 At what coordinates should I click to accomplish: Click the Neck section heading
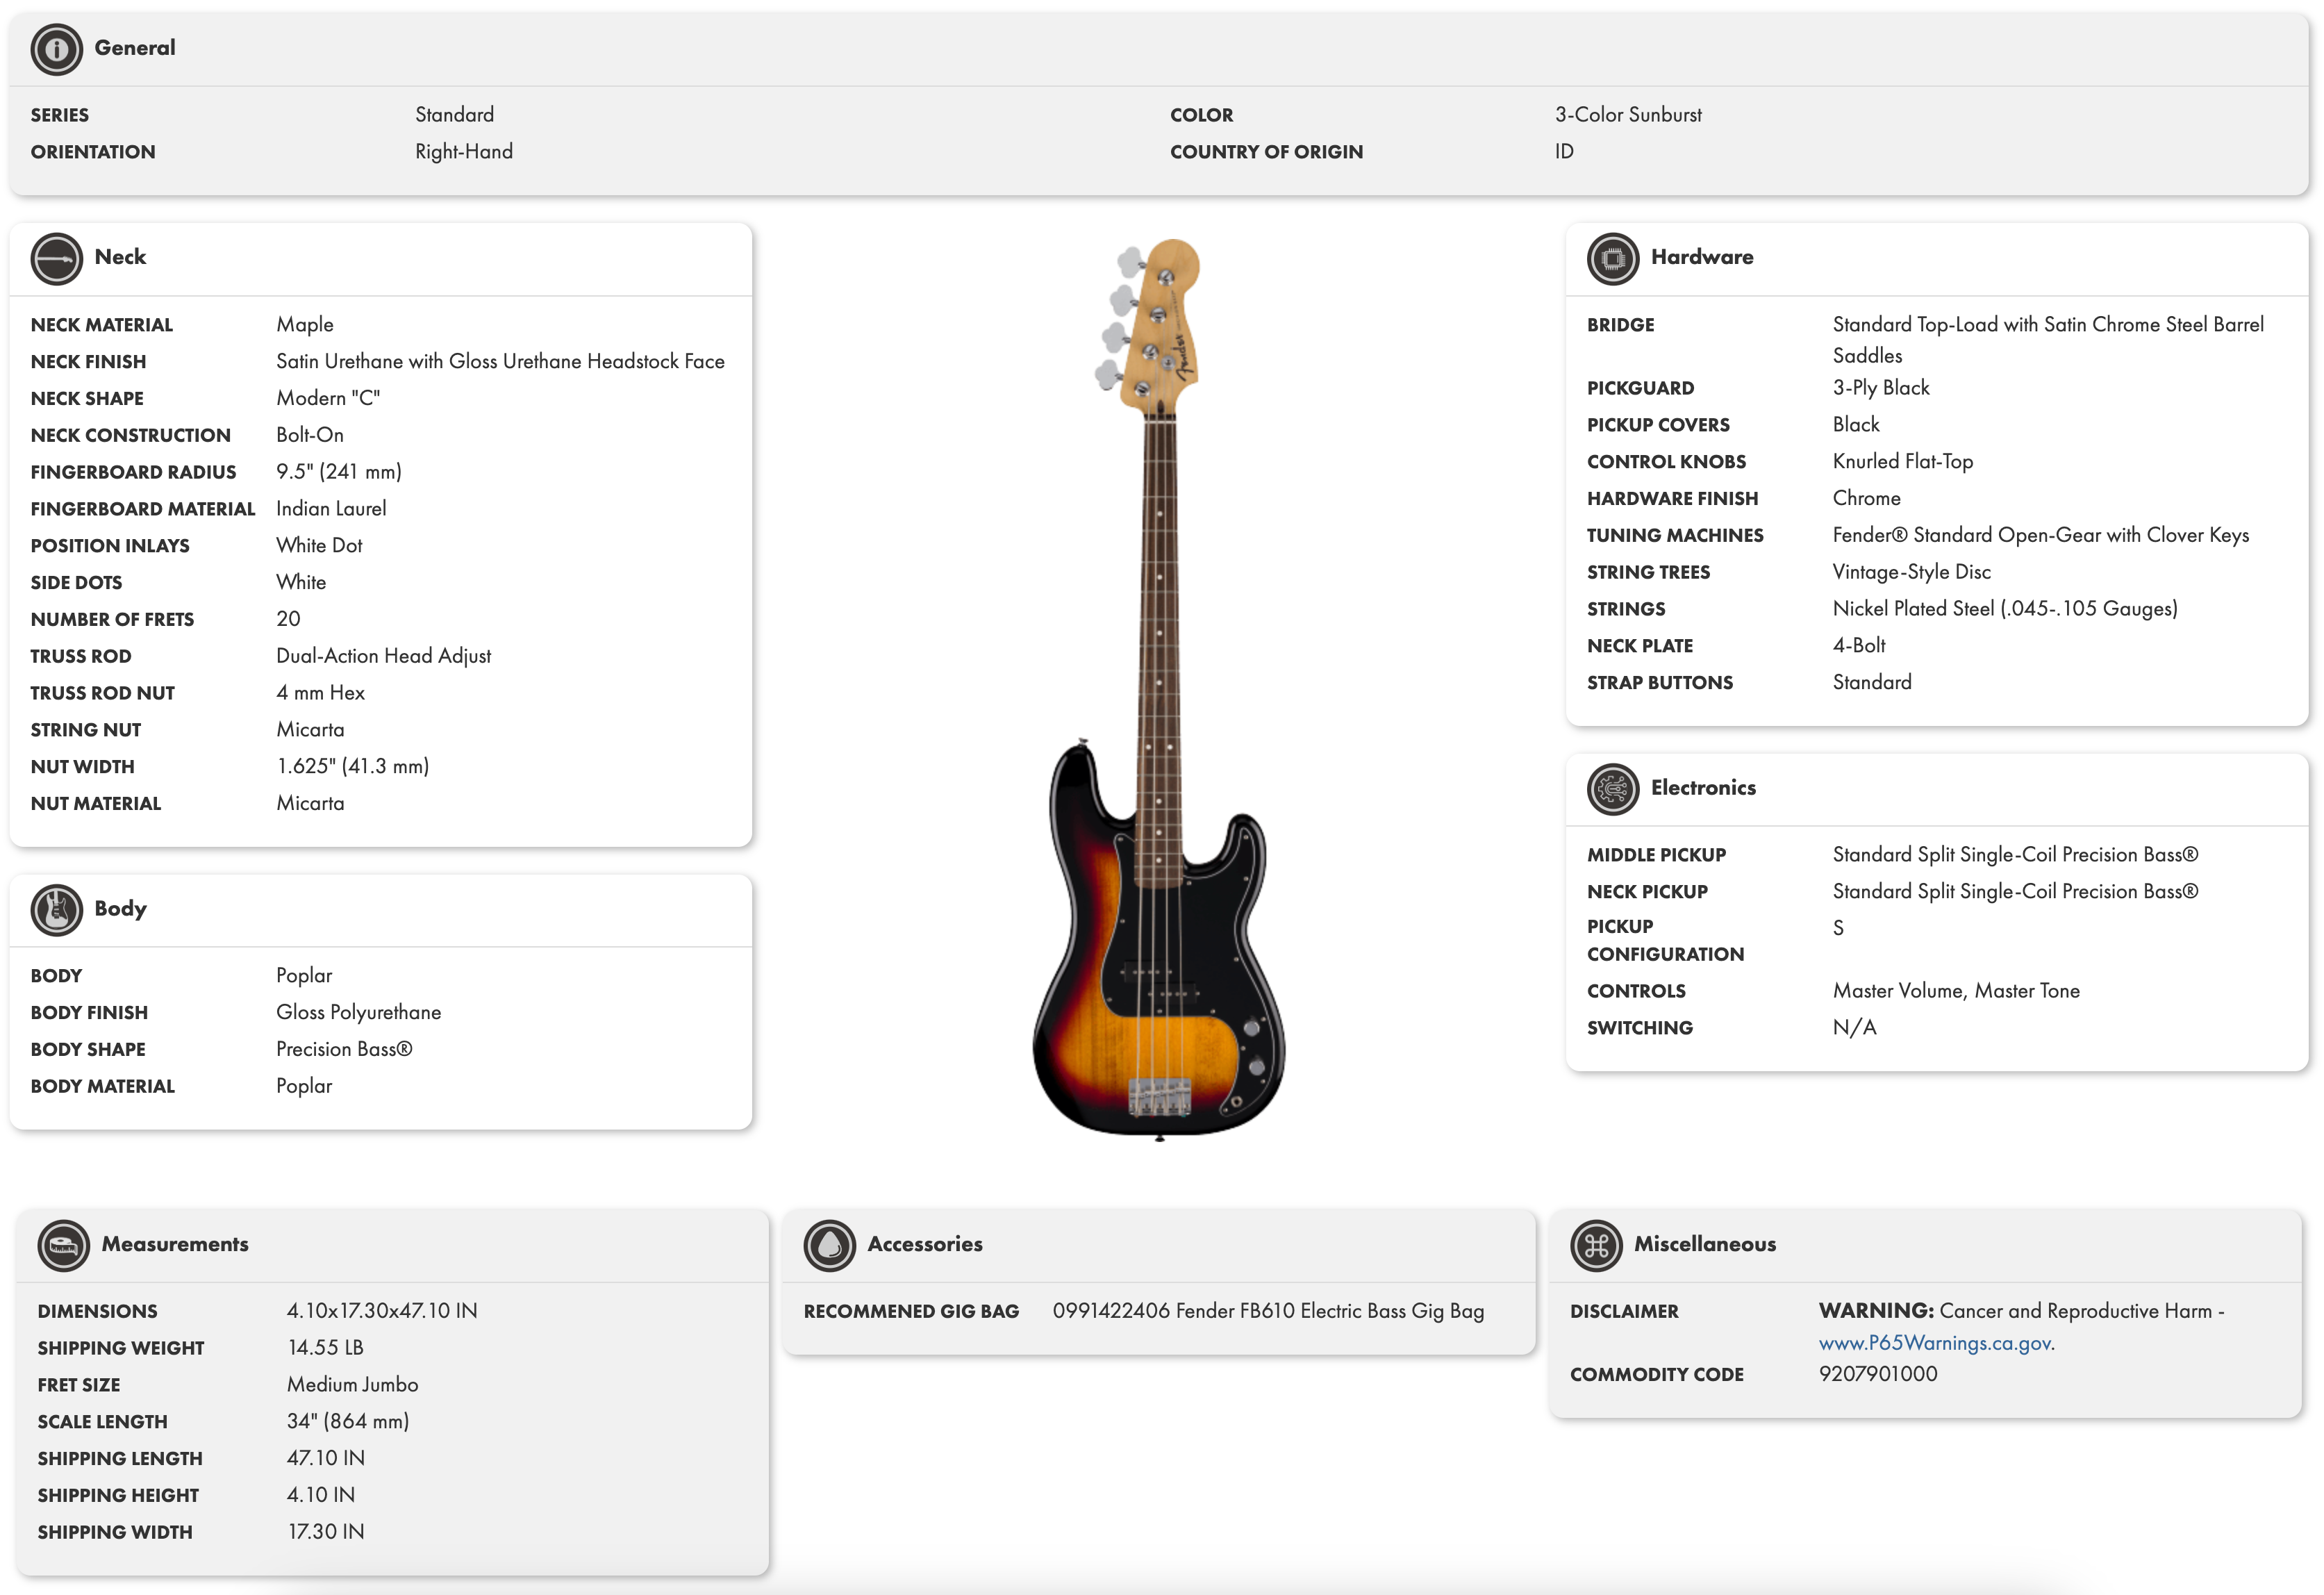coord(120,256)
